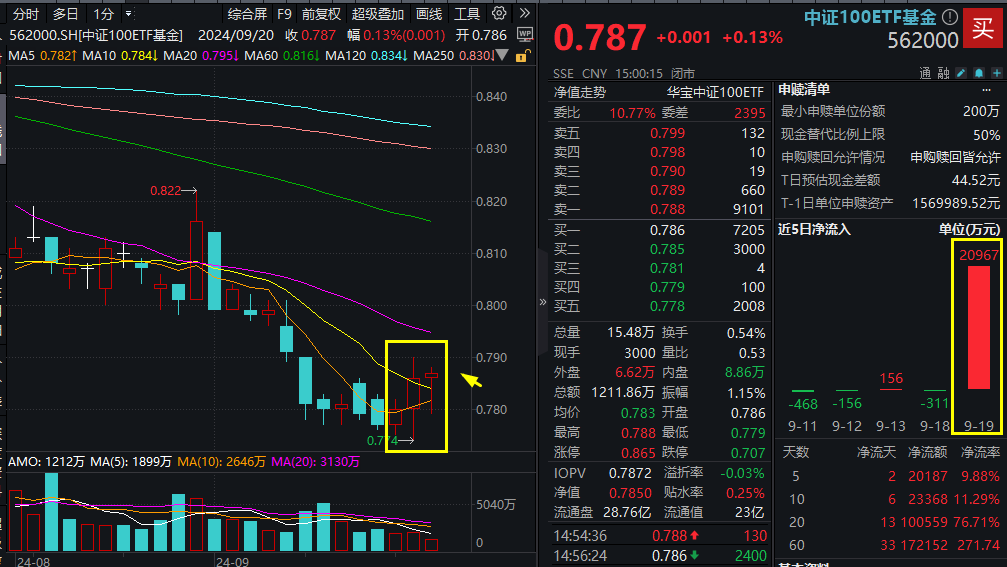Screen dimensions: 1007x567
Task: Switch to 多日 multi-day tab
Action: coord(65,14)
